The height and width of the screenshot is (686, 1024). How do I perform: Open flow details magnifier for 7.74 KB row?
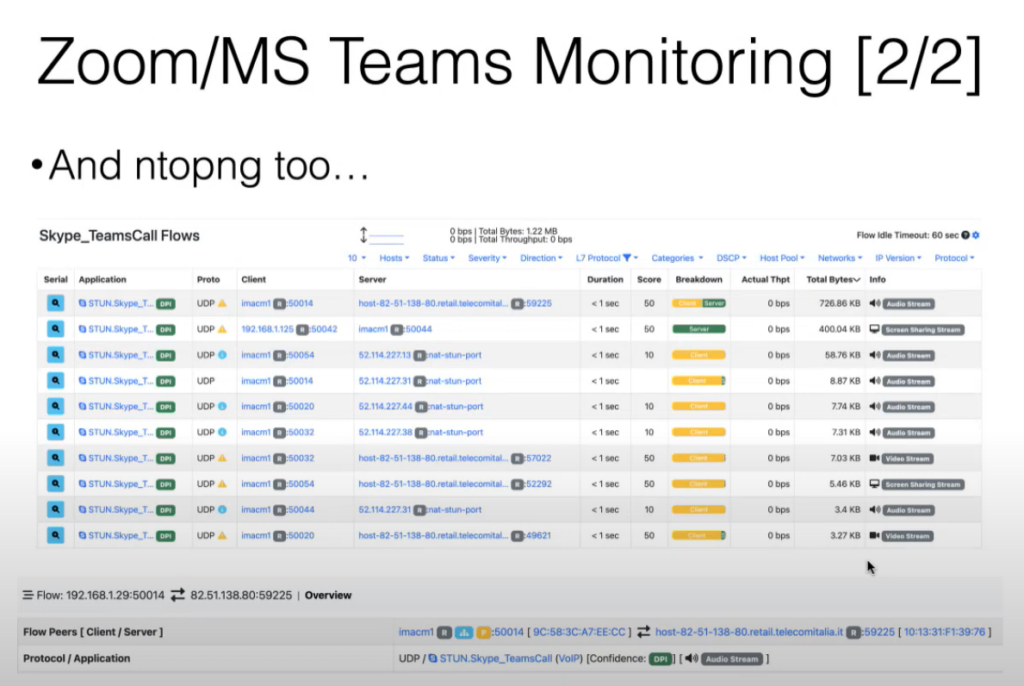pyautogui.click(x=56, y=406)
